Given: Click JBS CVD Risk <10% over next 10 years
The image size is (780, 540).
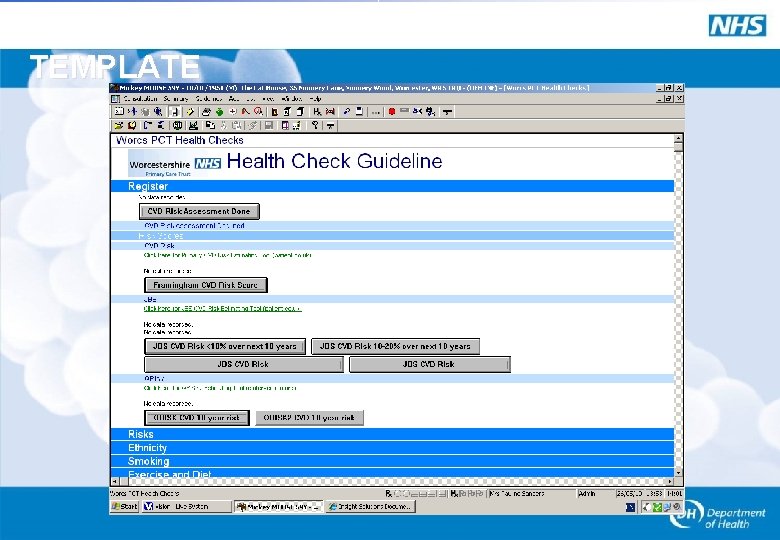Looking at the screenshot, I should click(225, 346).
